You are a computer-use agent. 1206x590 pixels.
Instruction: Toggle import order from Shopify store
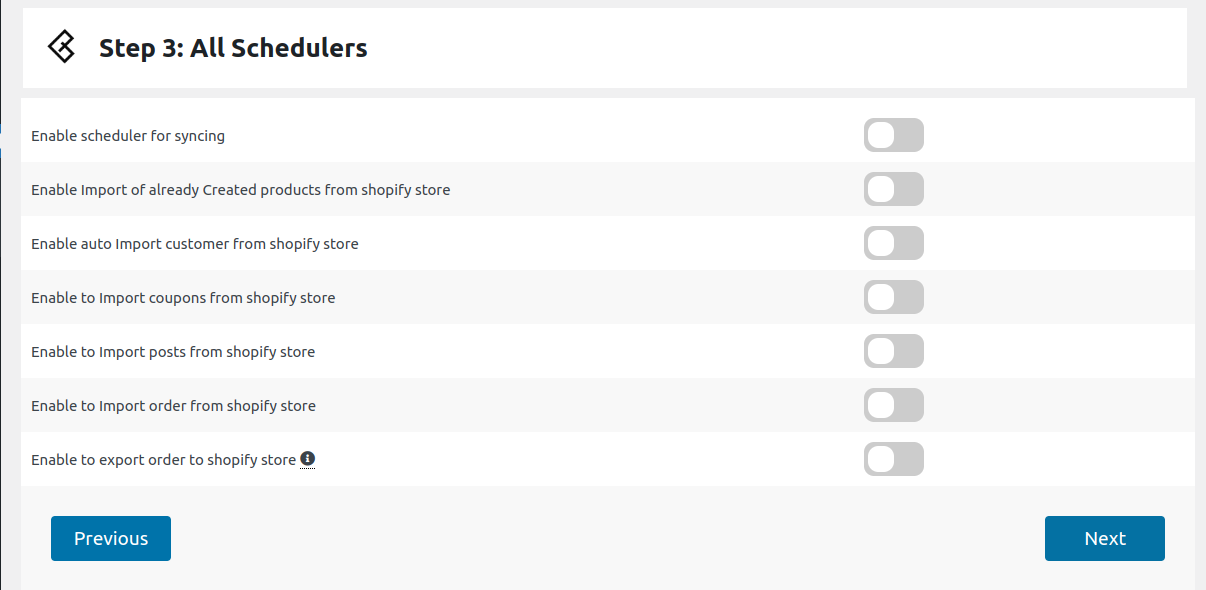[893, 405]
